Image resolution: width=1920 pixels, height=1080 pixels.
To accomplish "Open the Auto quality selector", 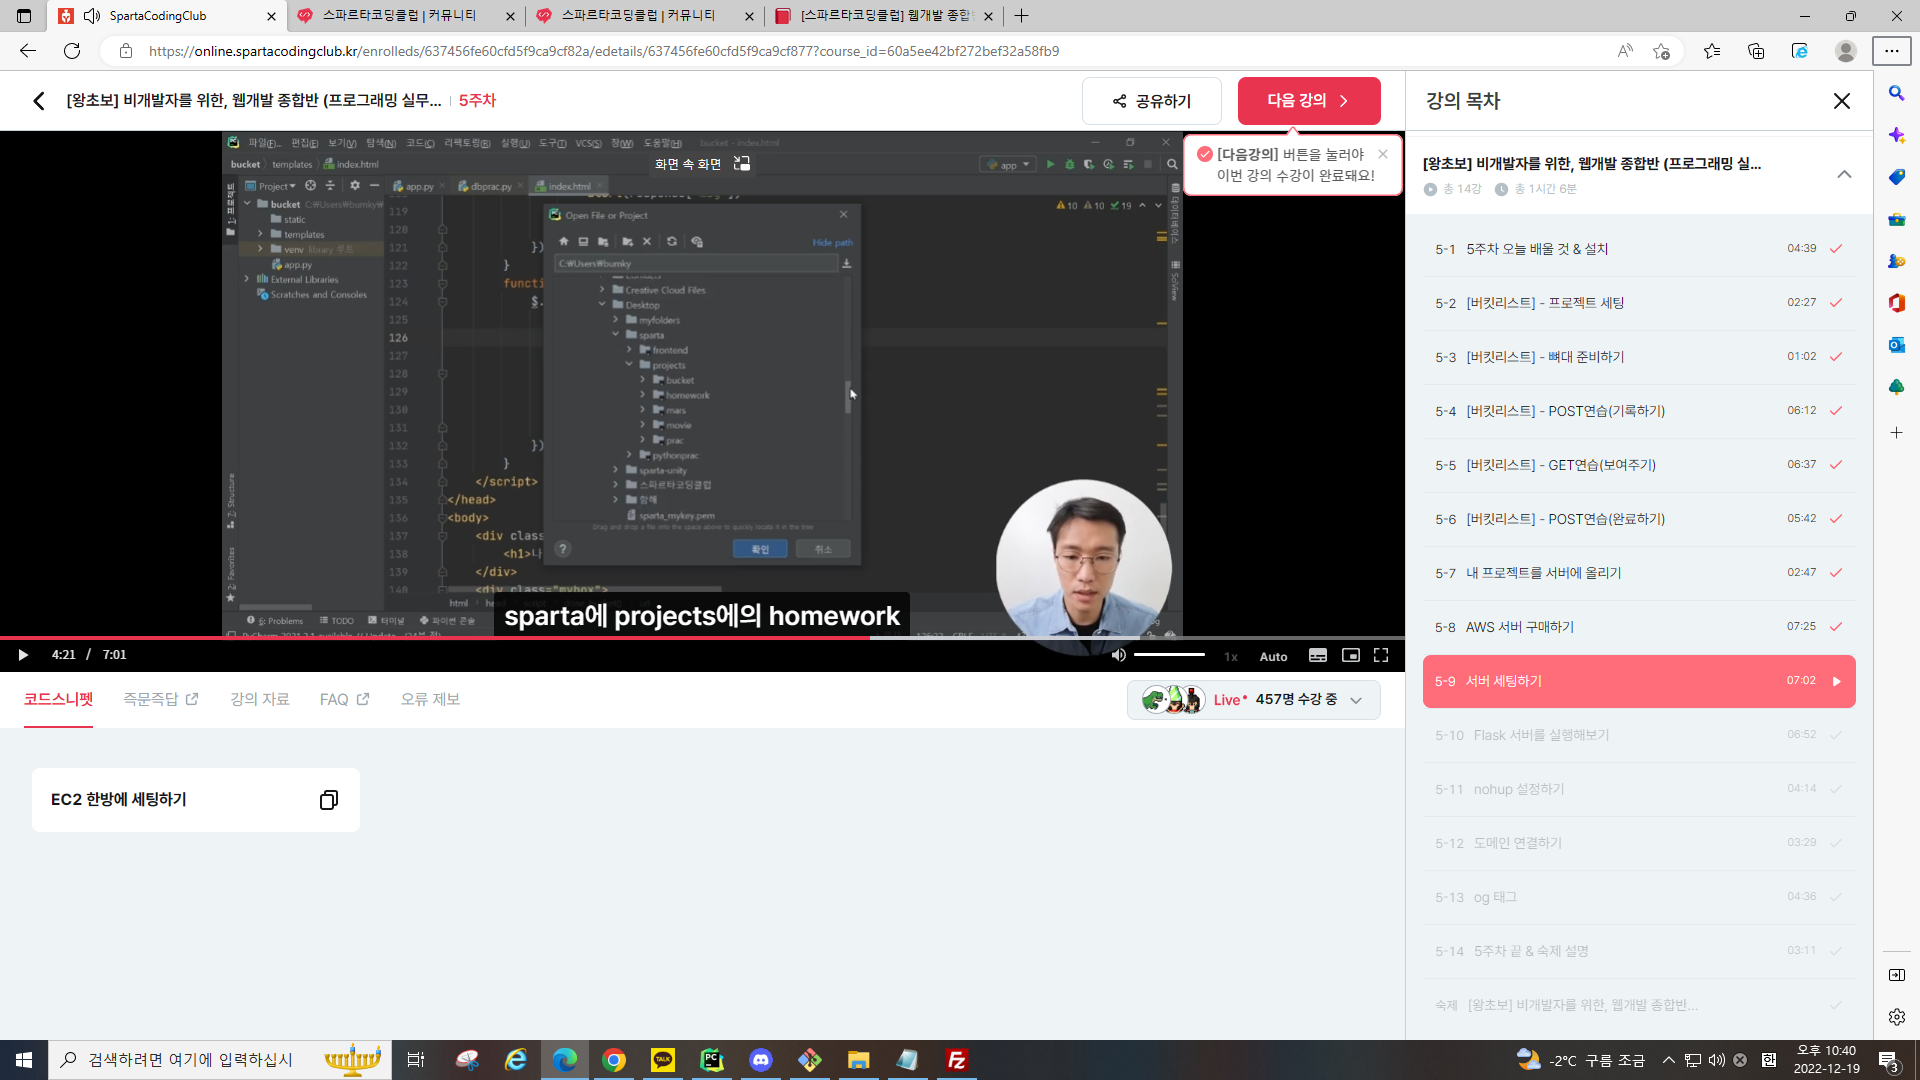I will (1273, 656).
